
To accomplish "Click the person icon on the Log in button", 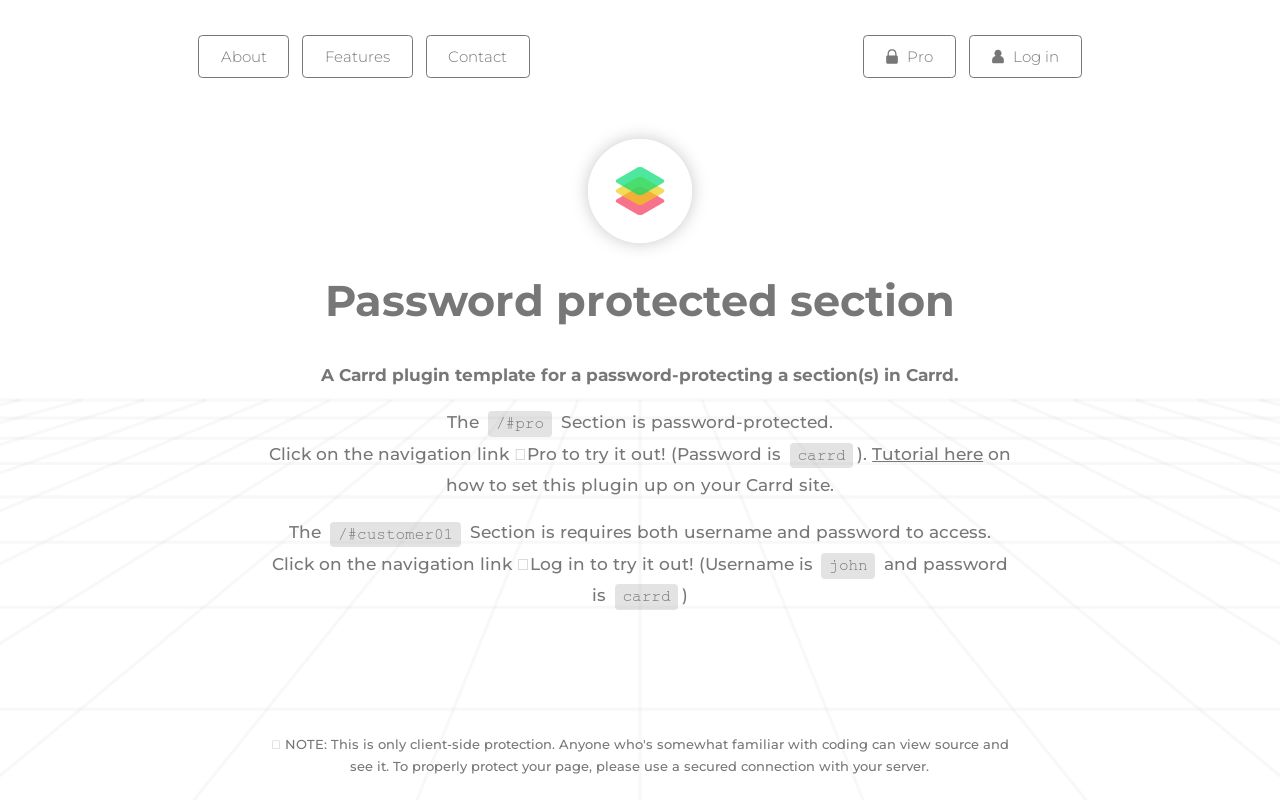I will coord(998,57).
